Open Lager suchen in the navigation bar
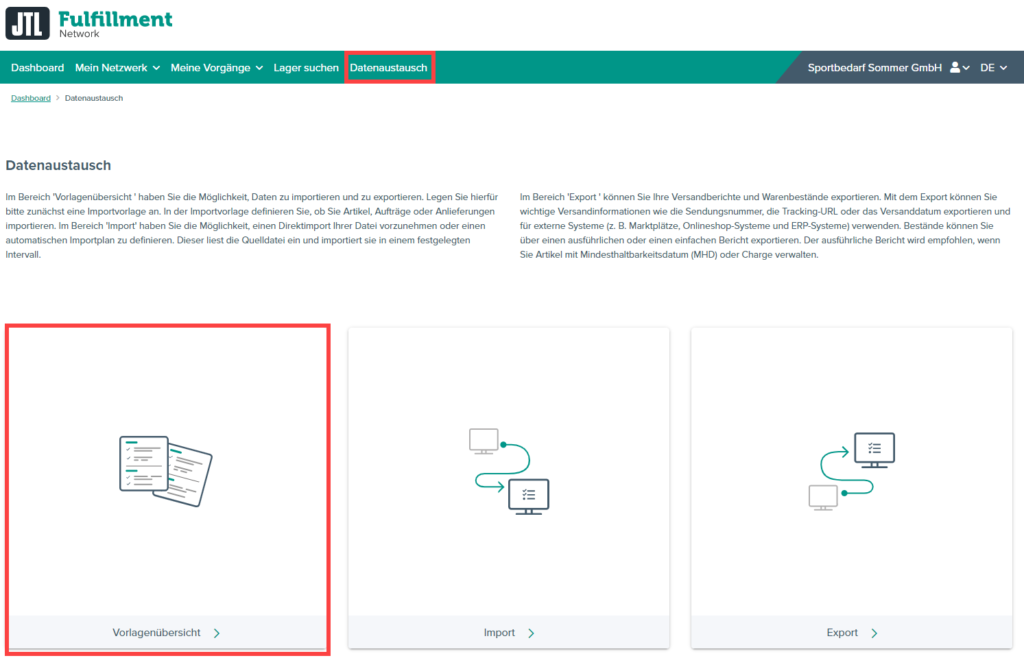Screen dimensions: 1024x669 click(x=306, y=68)
